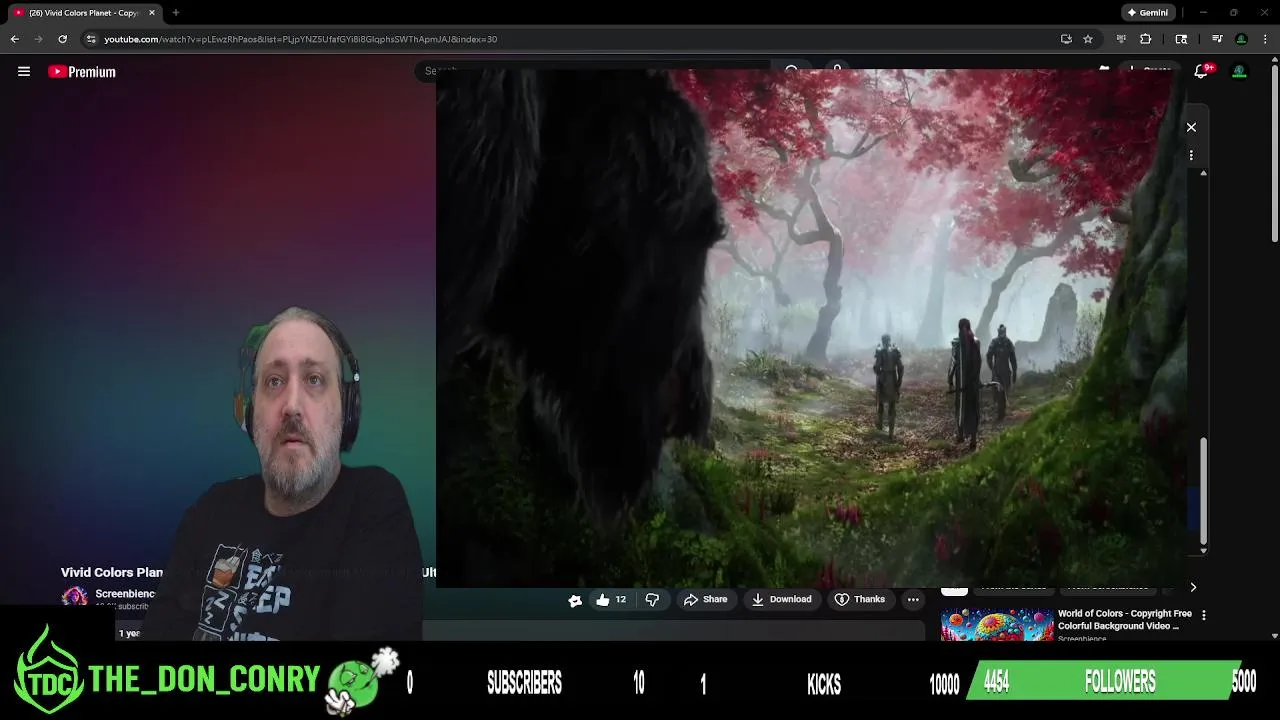Viewport: 1280px width, 720px height.
Task: Open World of Colors video title
Action: tap(1124, 619)
